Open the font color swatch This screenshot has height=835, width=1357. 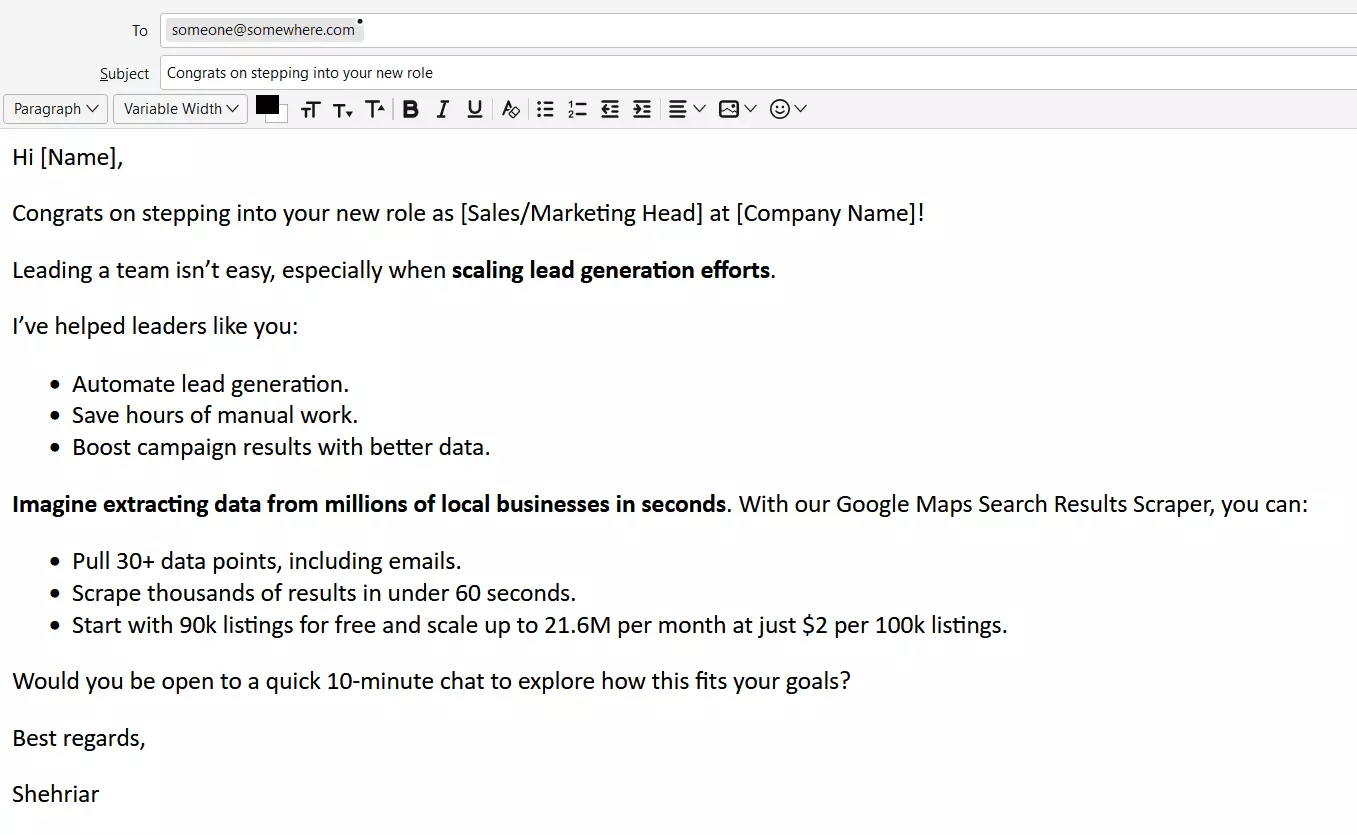click(266, 105)
